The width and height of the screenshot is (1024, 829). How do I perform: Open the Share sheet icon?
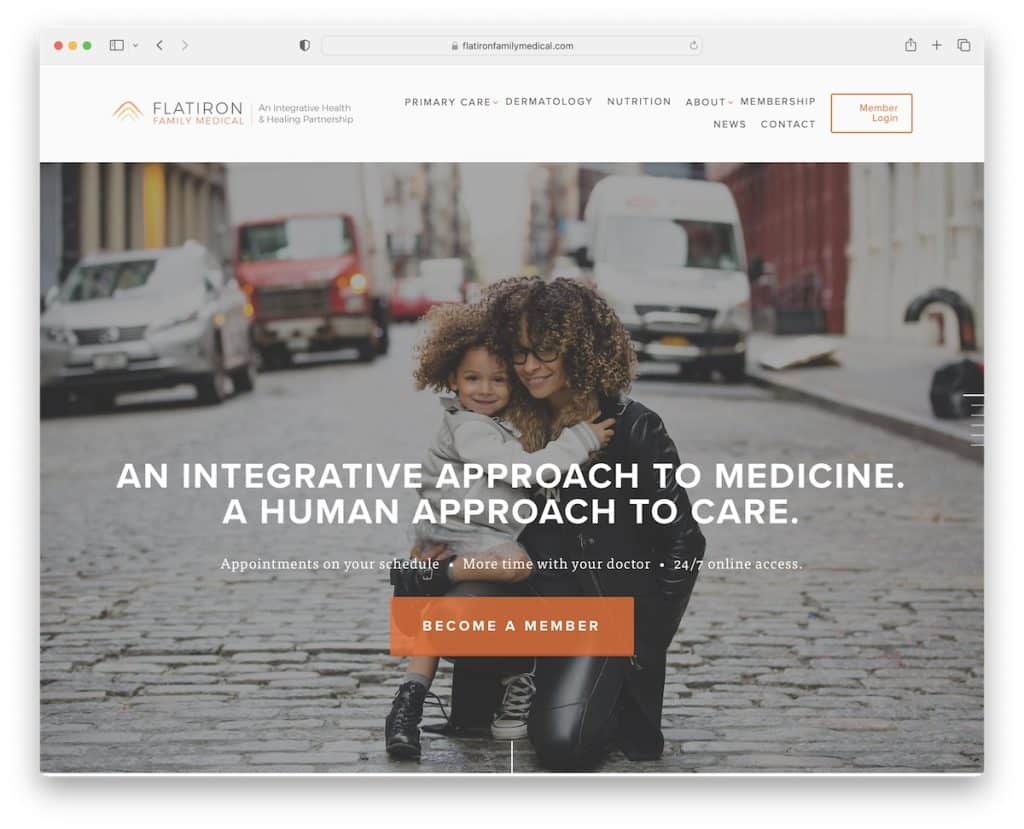[x=910, y=45]
